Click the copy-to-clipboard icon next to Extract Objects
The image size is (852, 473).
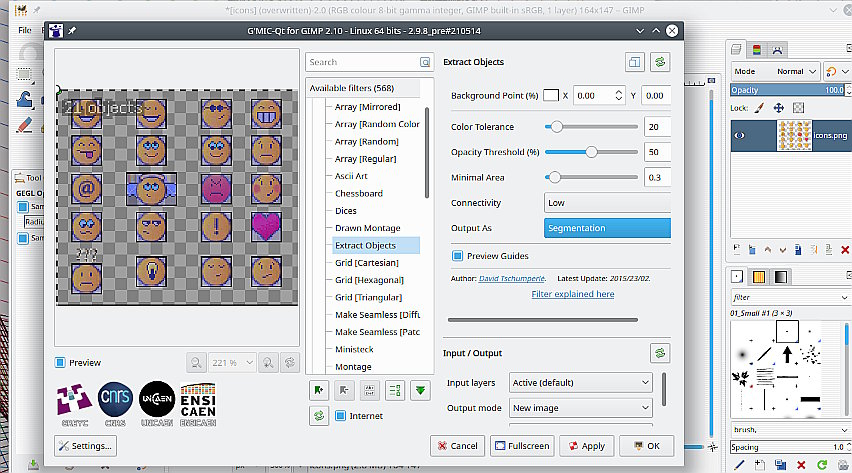(x=635, y=62)
